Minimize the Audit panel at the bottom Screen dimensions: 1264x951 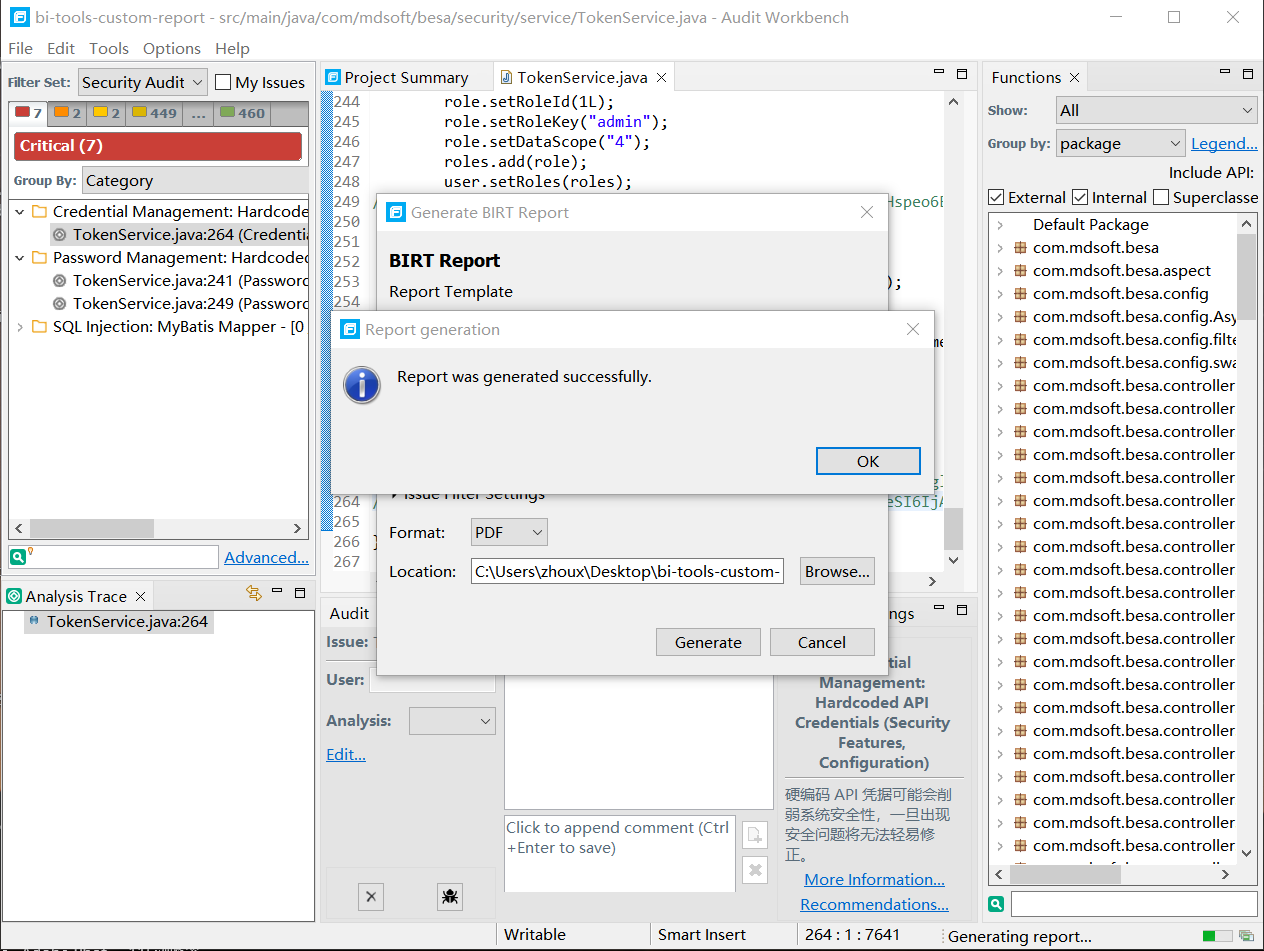coord(939,609)
